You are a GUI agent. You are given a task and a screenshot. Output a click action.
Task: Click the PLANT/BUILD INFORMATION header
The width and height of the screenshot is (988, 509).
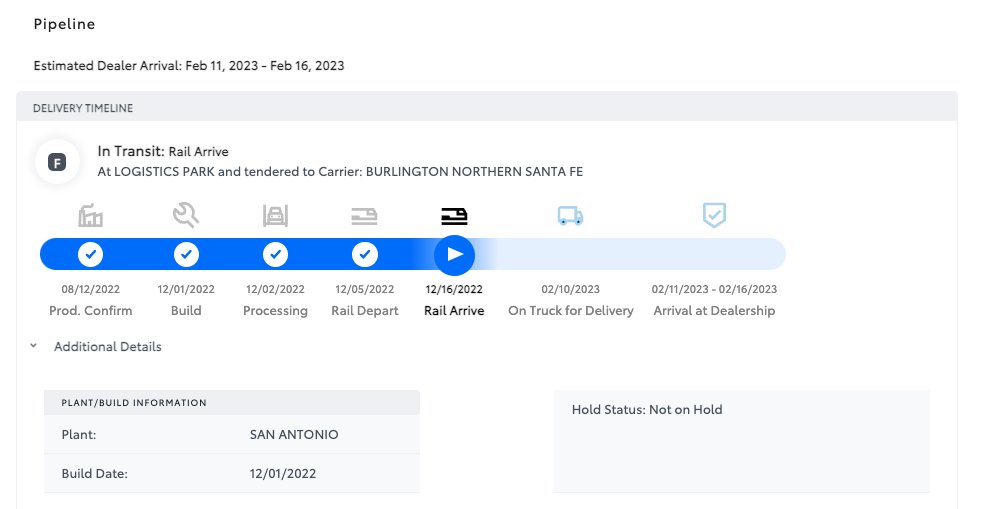[232, 403]
